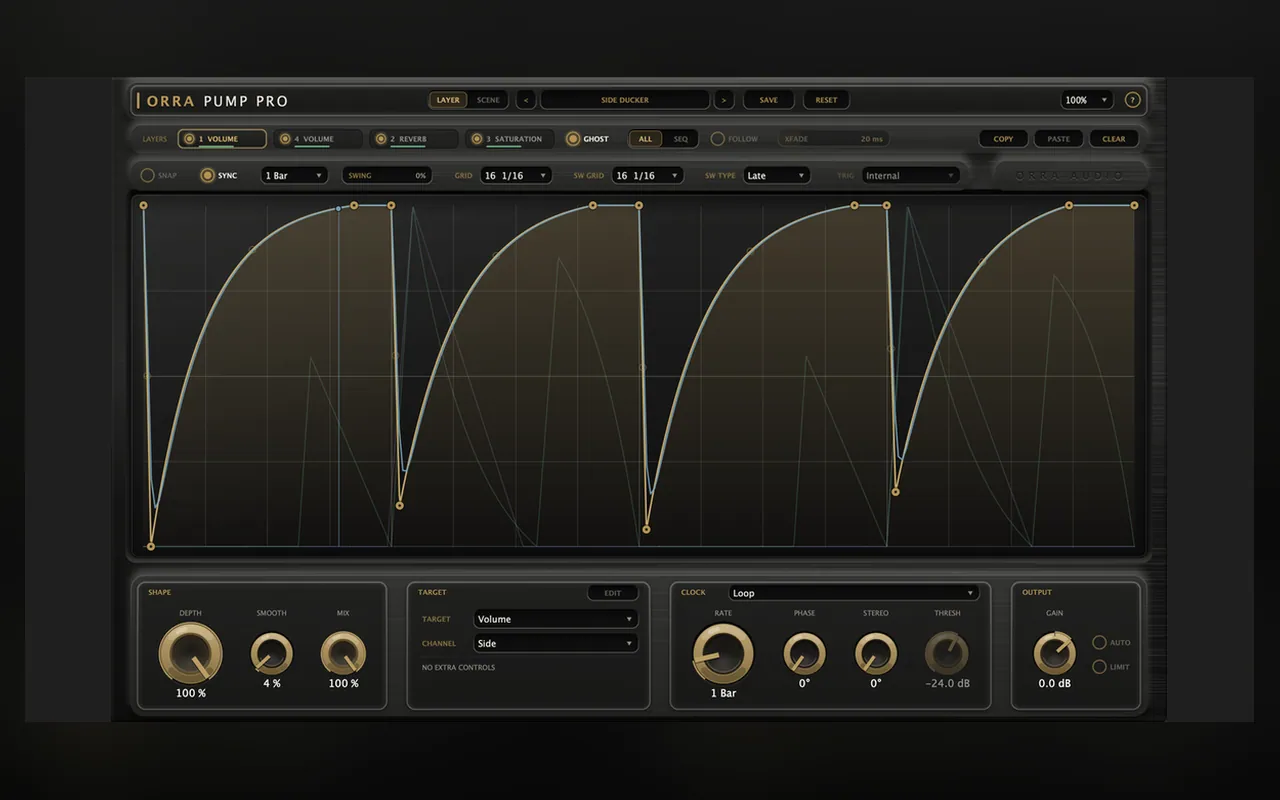Viewport: 1280px width, 800px height.
Task: Open the help question mark icon
Action: 1132,100
